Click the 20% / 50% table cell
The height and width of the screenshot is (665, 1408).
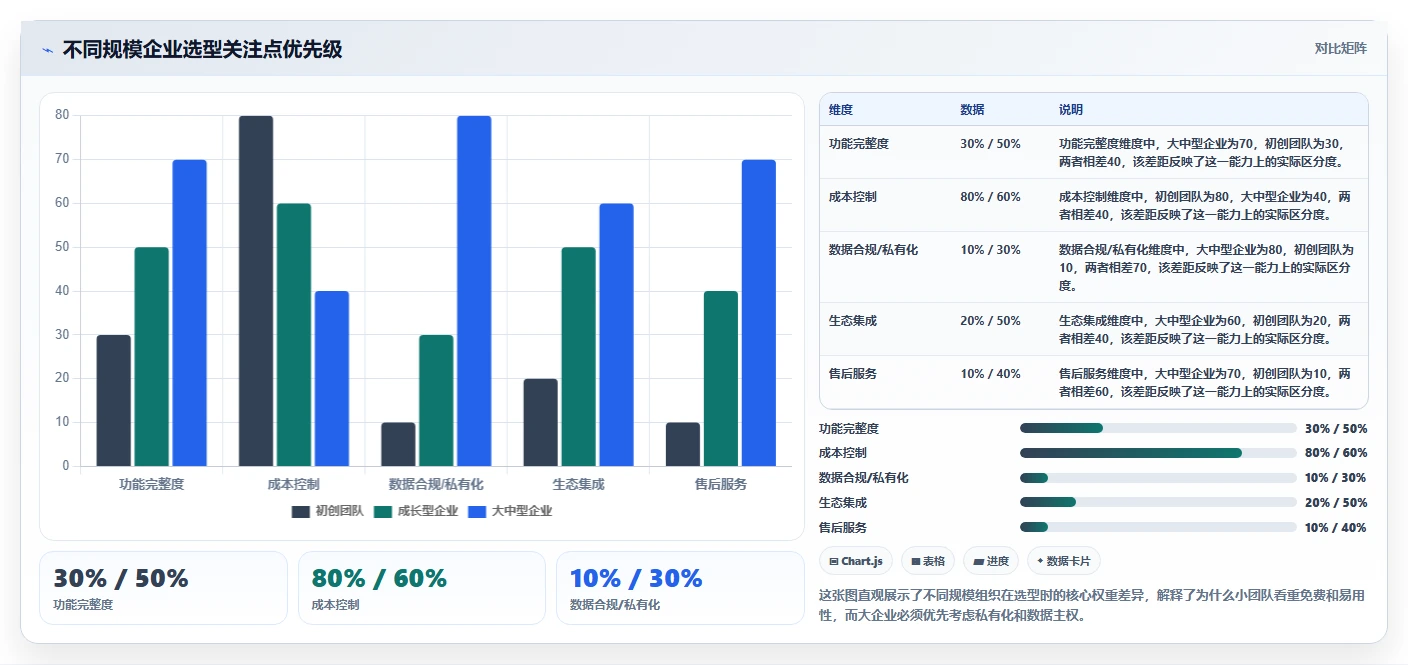(990, 321)
